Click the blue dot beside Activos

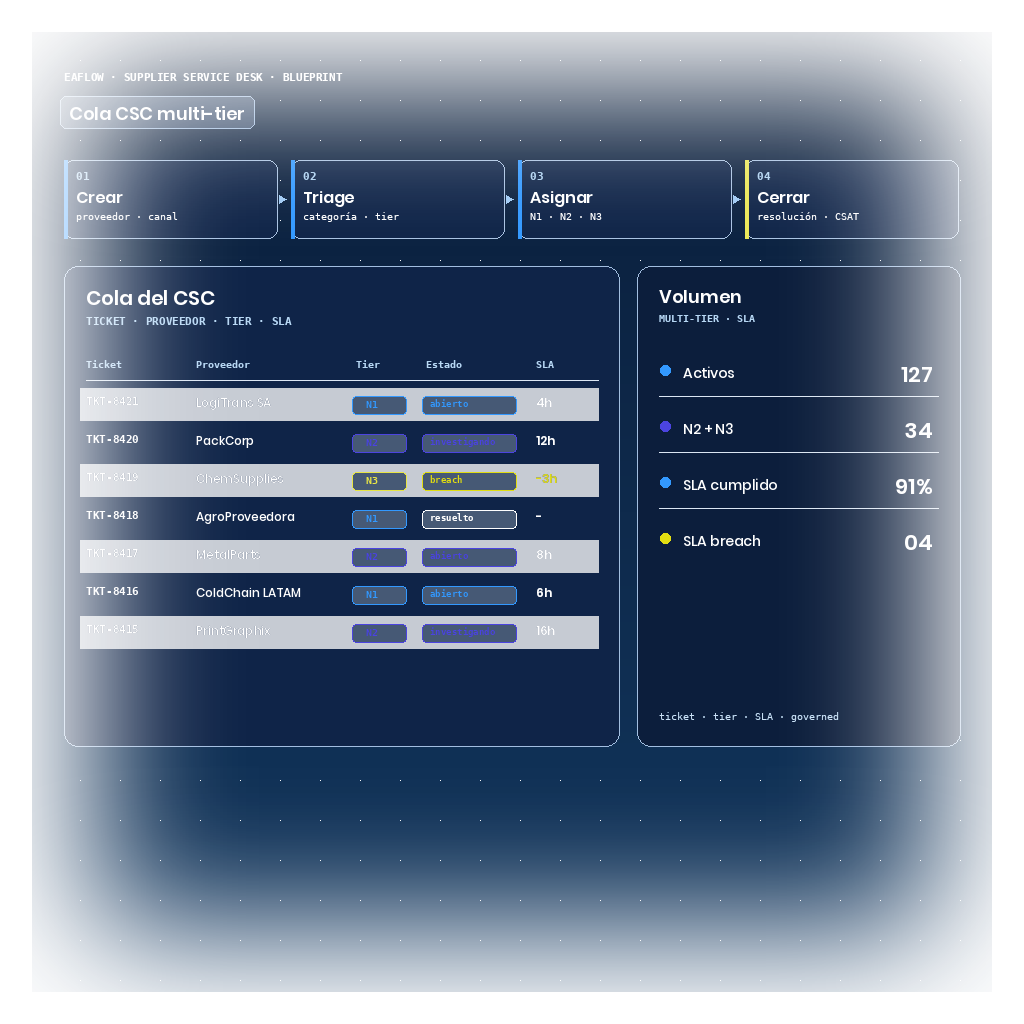665,371
